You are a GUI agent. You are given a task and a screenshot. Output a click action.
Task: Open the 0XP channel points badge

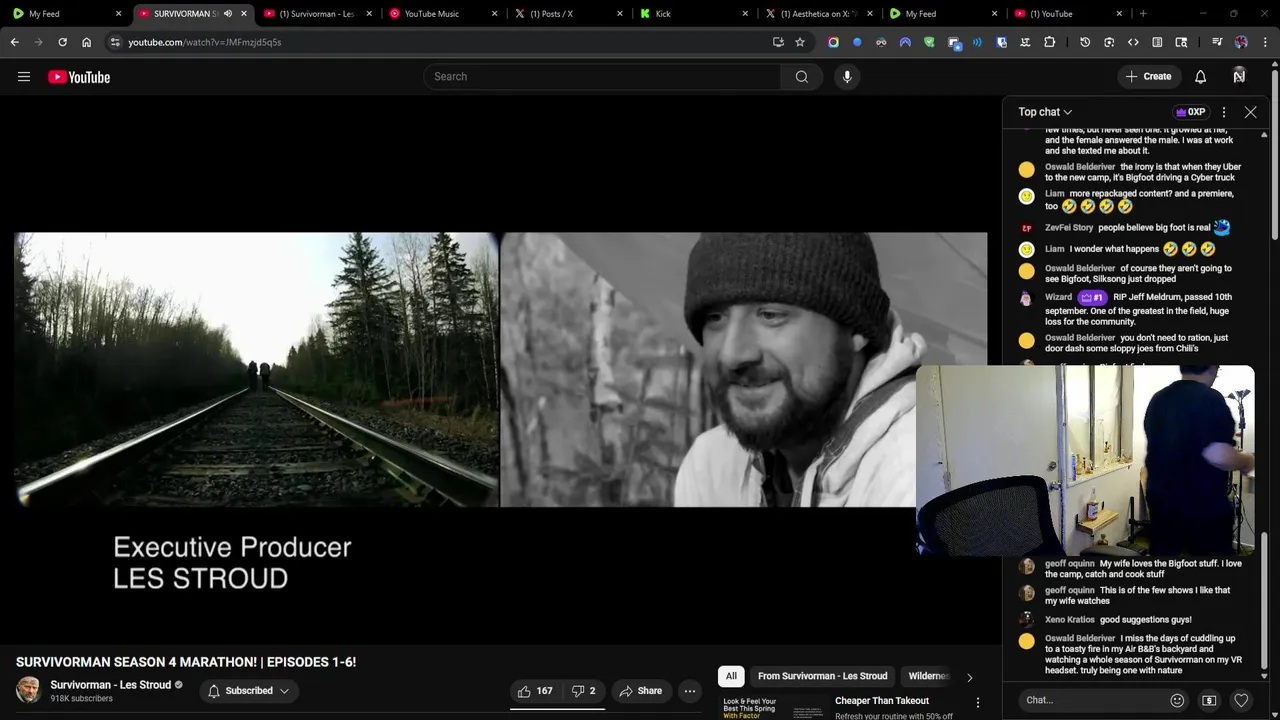point(1190,112)
